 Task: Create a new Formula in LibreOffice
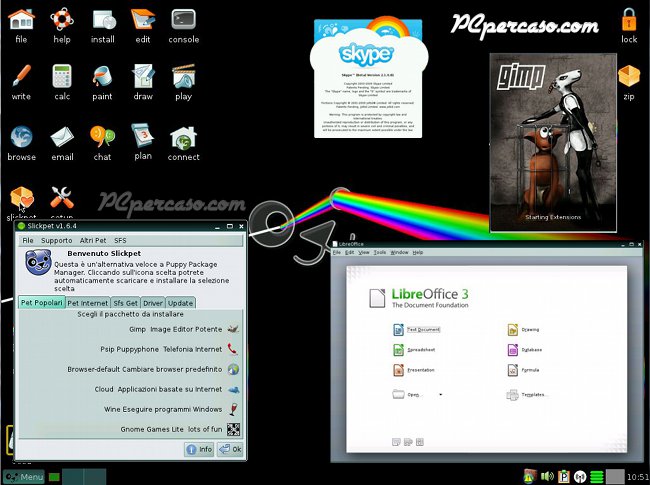(524, 370)
